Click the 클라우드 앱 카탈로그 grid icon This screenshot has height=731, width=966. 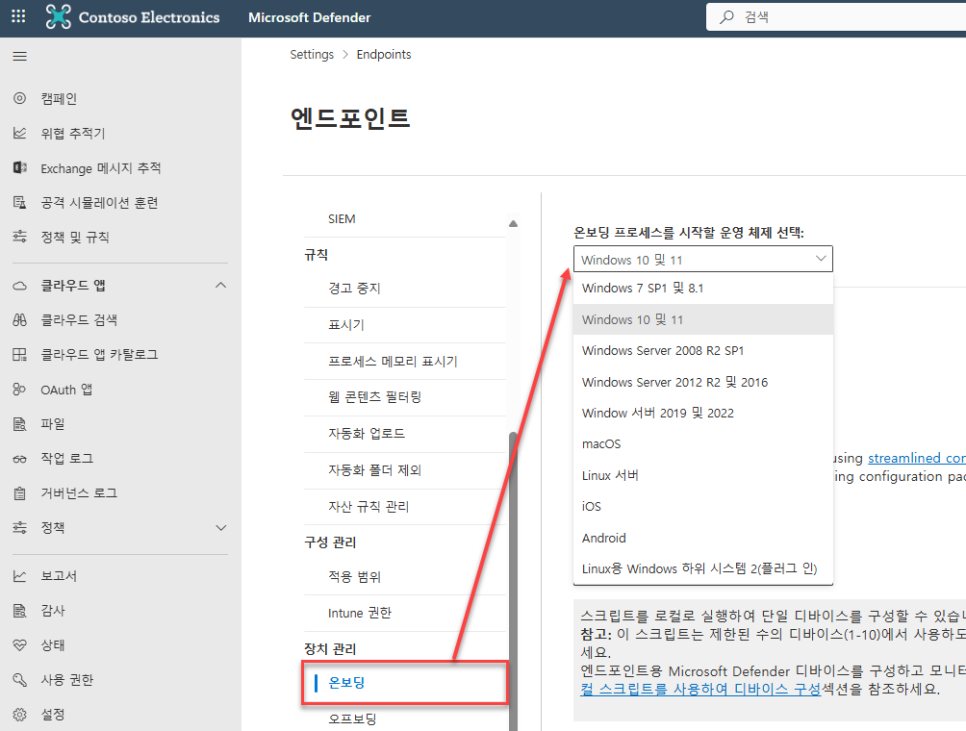[20, 355]
